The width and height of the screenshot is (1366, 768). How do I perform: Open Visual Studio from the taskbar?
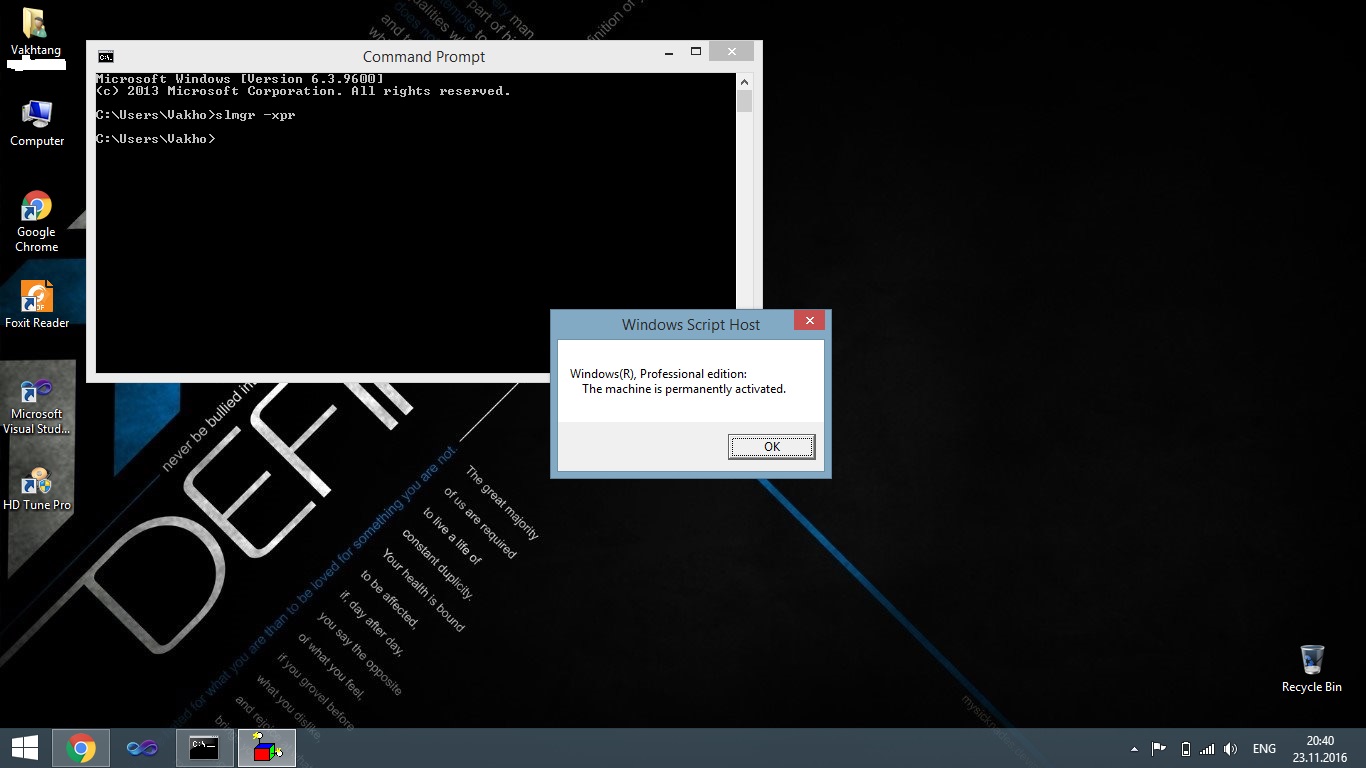tap(142, 748)
